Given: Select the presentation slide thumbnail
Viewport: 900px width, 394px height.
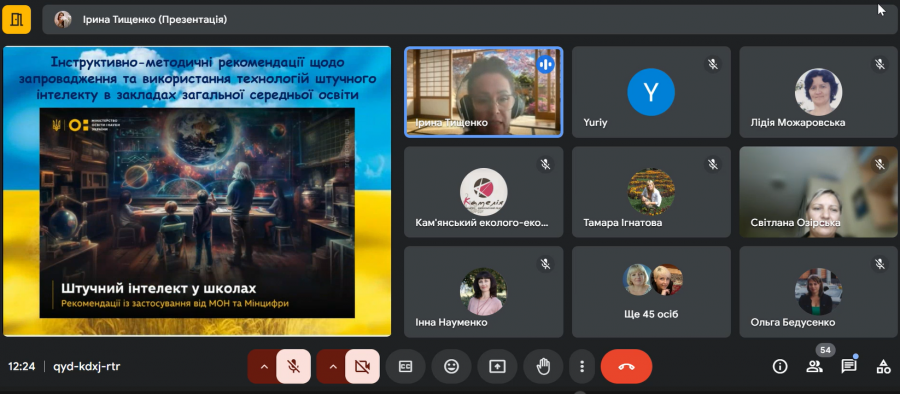Looking at the screenshot, I should (x=197, y=191).
